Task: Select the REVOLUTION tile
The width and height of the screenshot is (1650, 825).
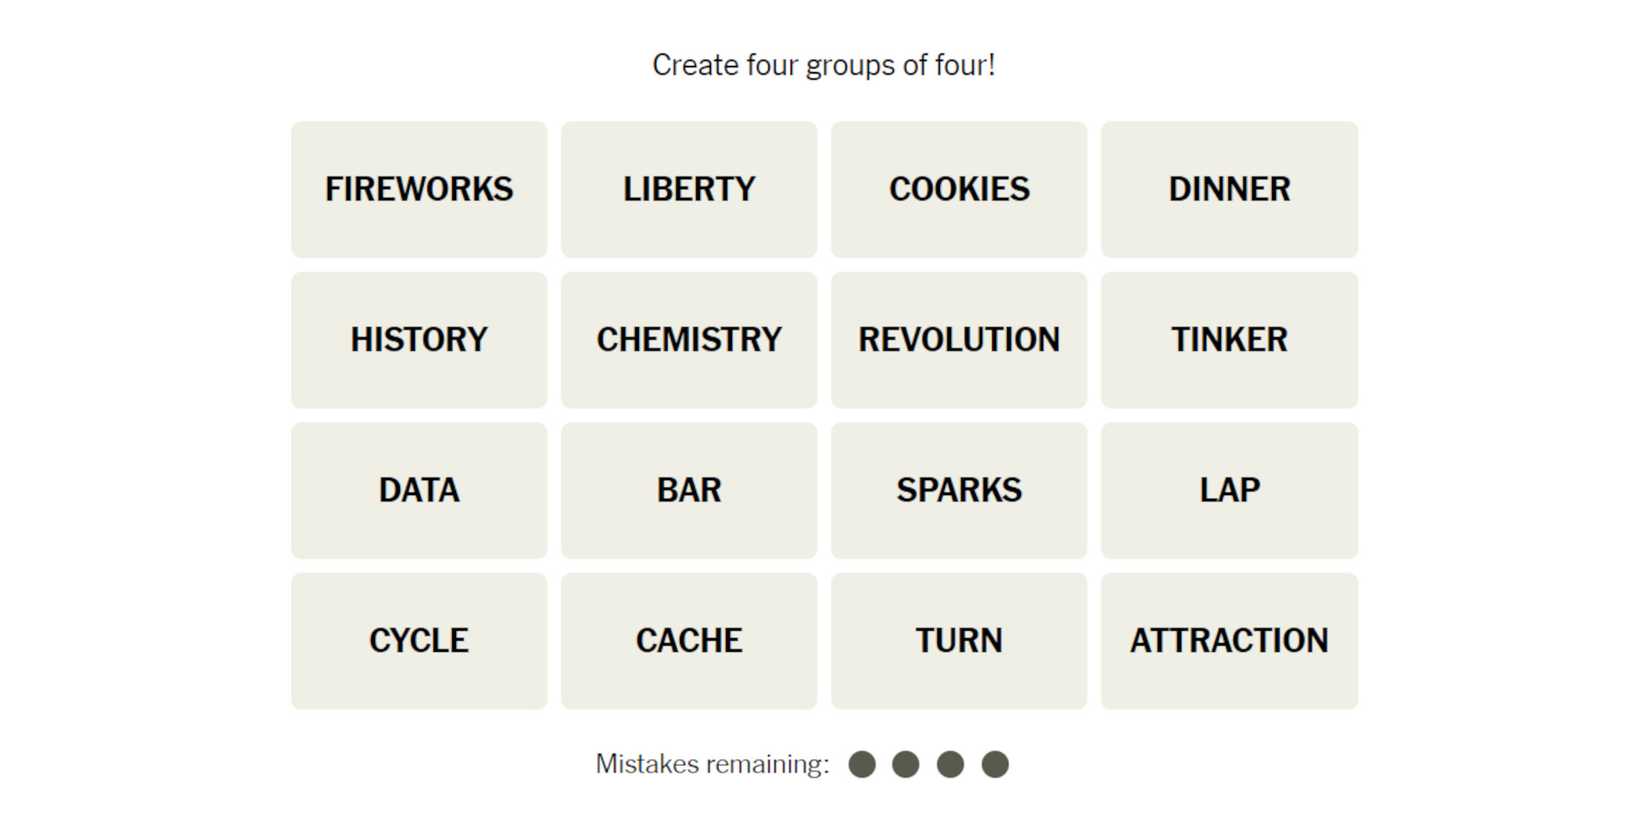Action: point(959,340)
